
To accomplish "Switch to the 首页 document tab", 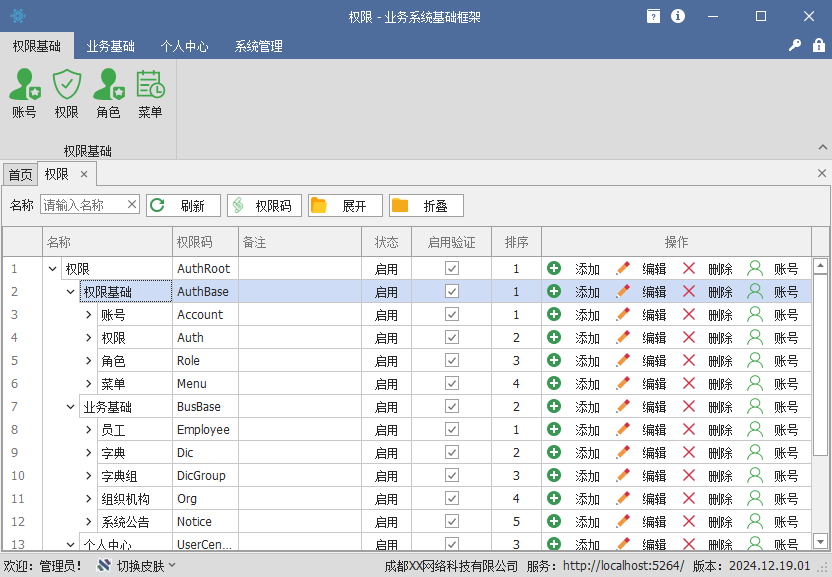I will tap(20, 174).
